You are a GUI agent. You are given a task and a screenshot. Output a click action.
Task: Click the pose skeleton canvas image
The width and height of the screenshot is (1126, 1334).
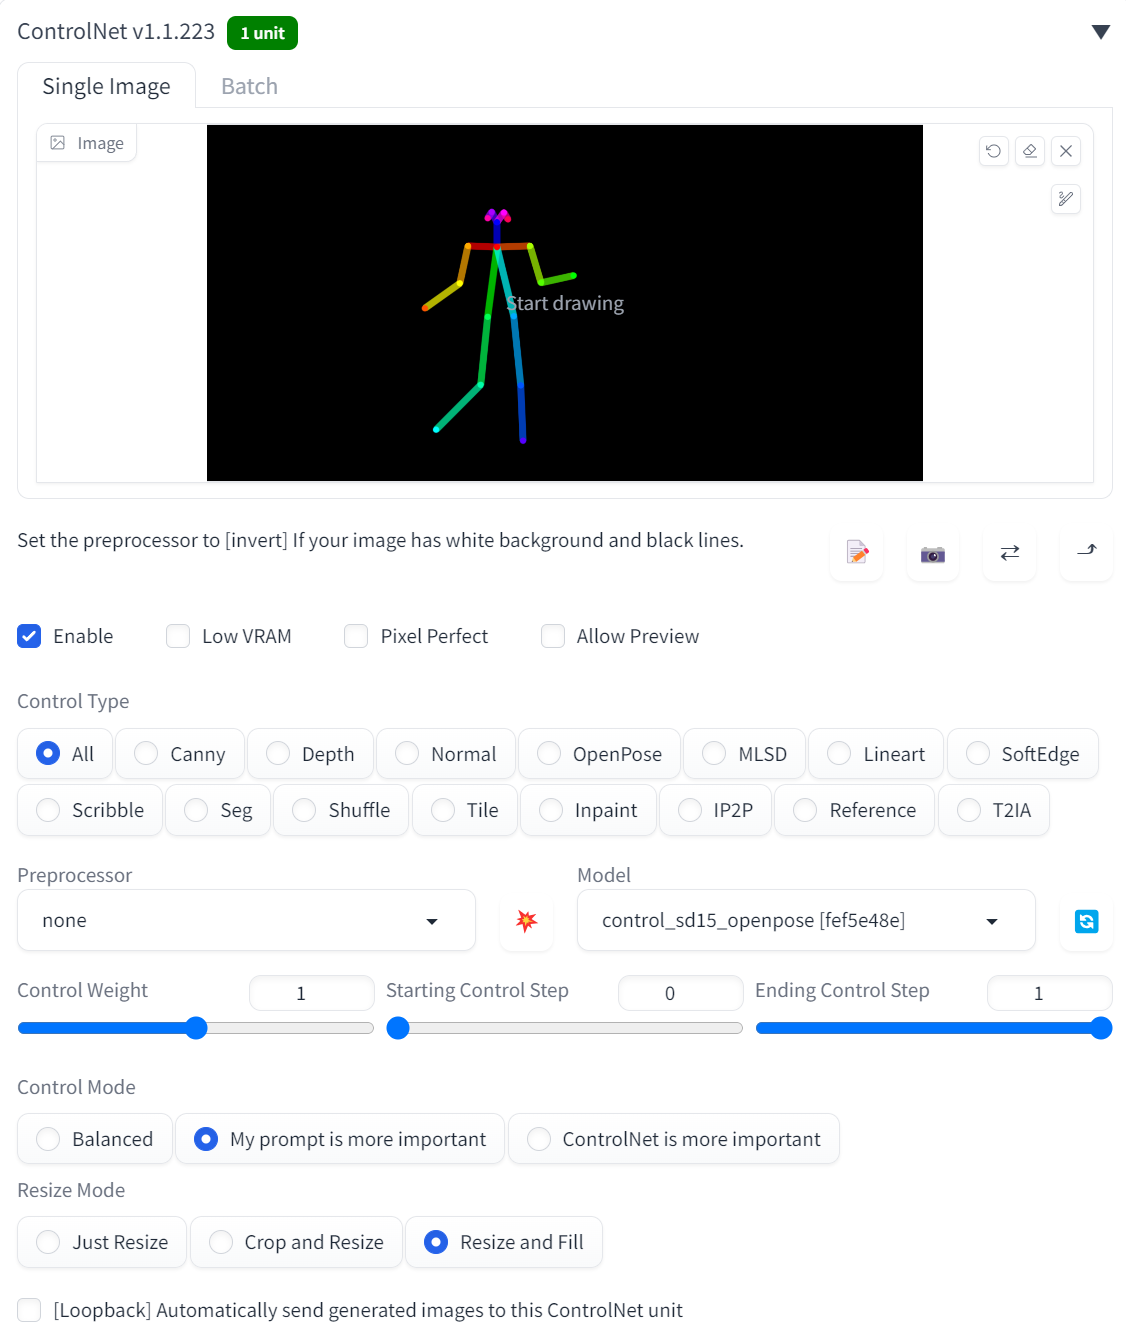click(565, 303)
